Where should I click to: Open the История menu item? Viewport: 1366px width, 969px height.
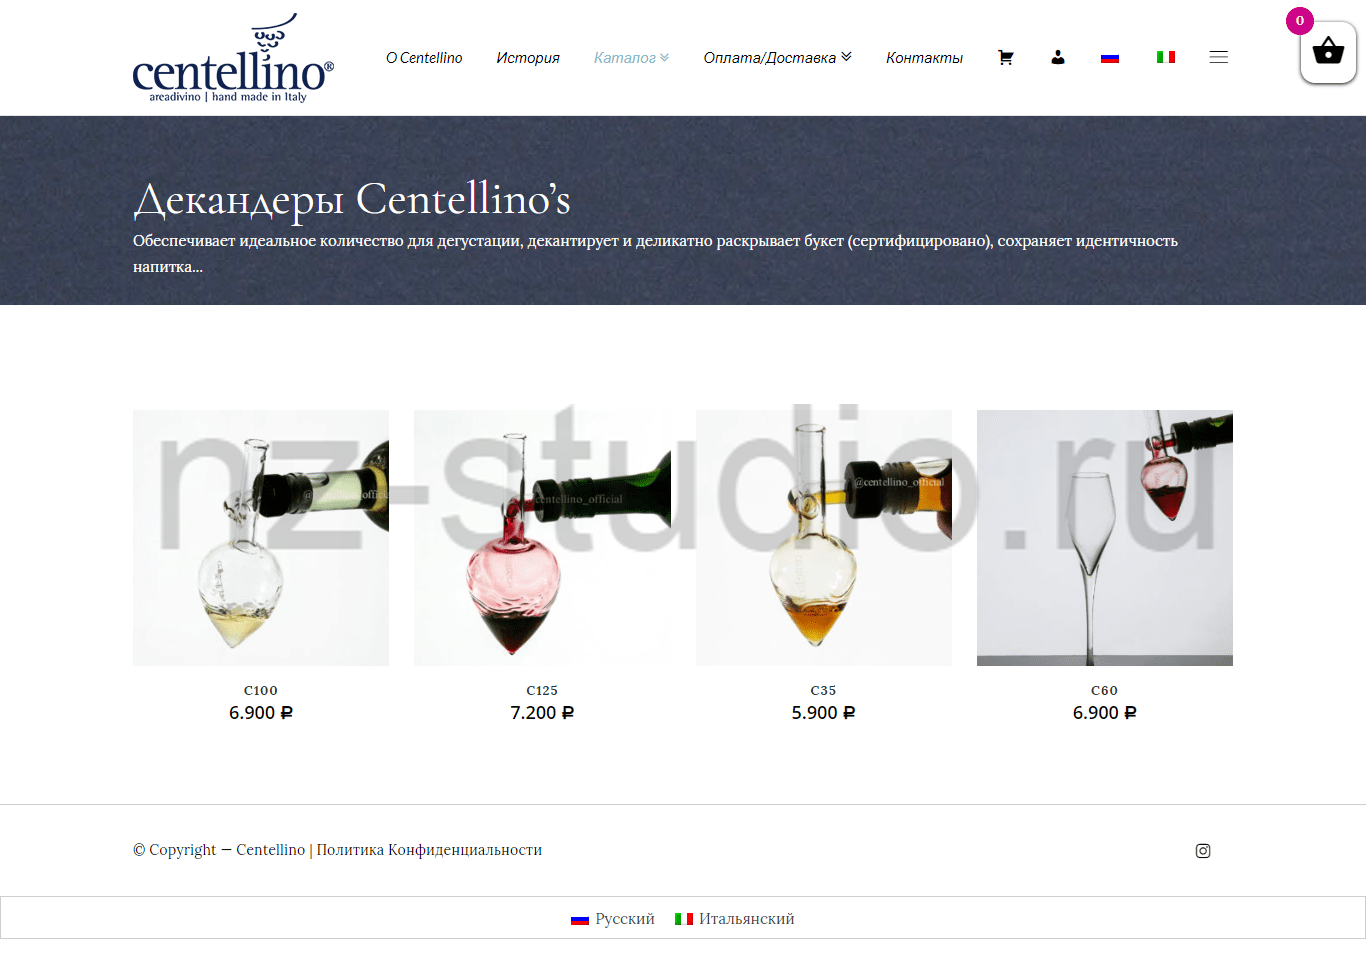click(x=528, y=58)
